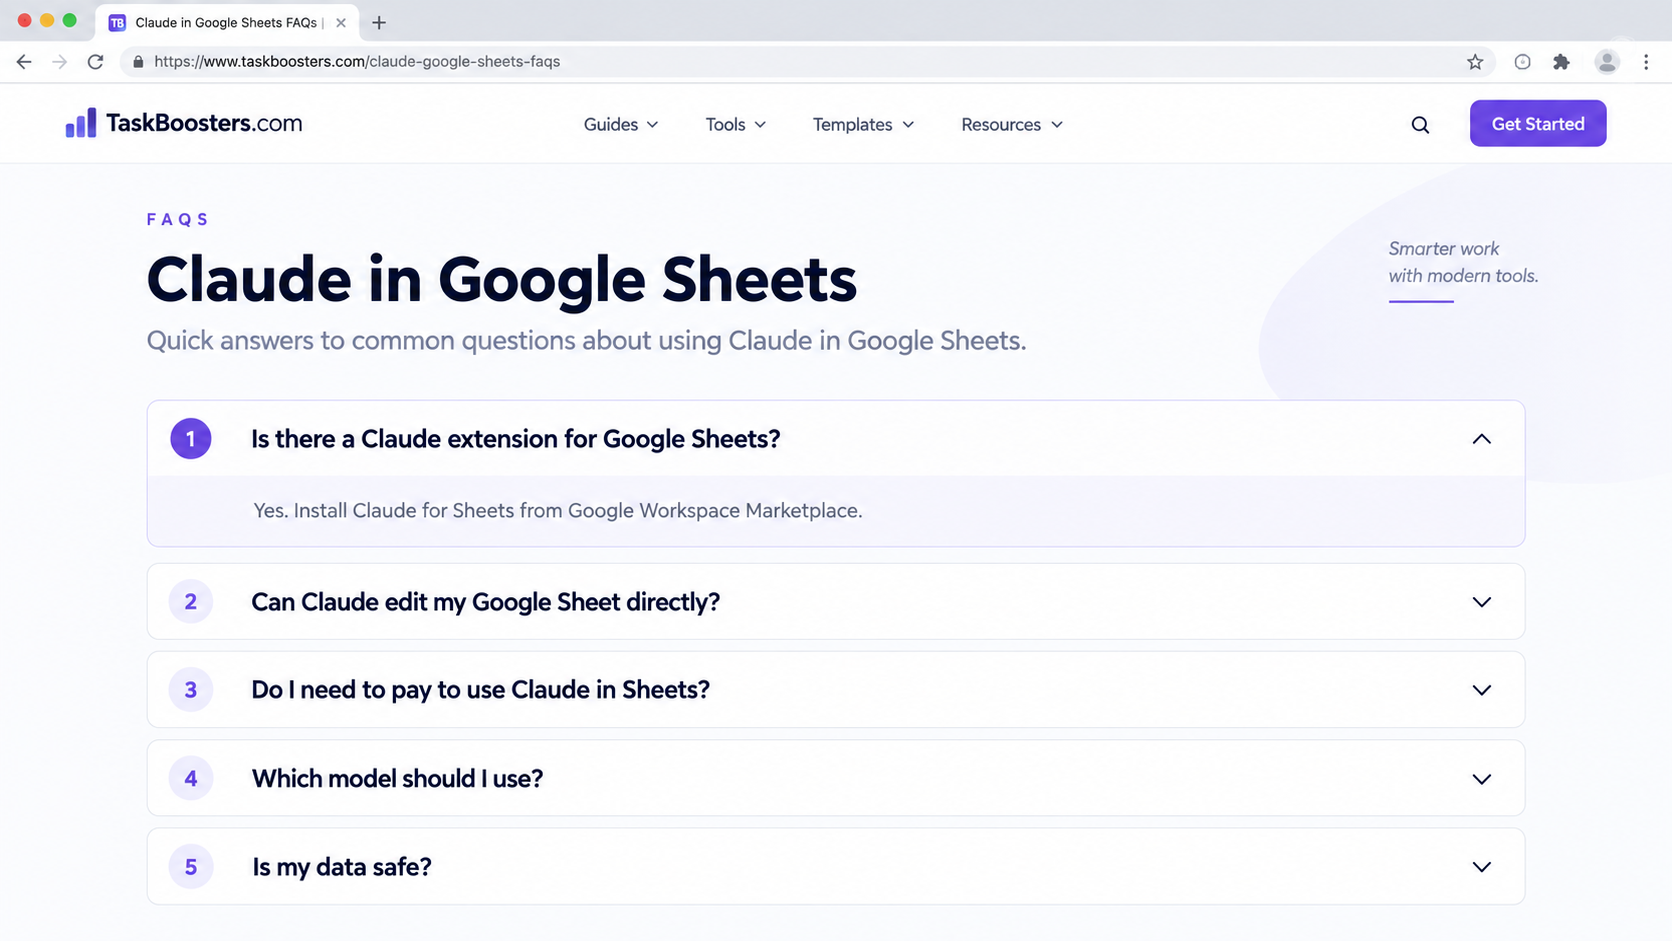Screen dimensions: 1672x941
Task: Select the Claude in Google Sheets FAQs tab
Action: (x=226, y=22)
